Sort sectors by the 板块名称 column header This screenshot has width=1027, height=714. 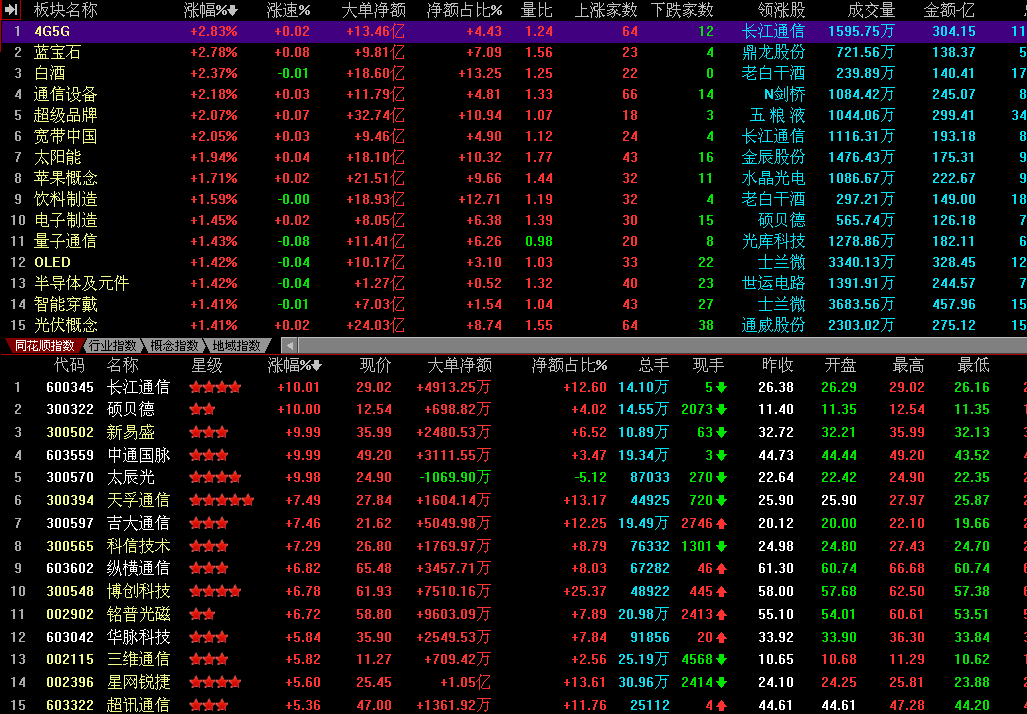tap(65, 10)
